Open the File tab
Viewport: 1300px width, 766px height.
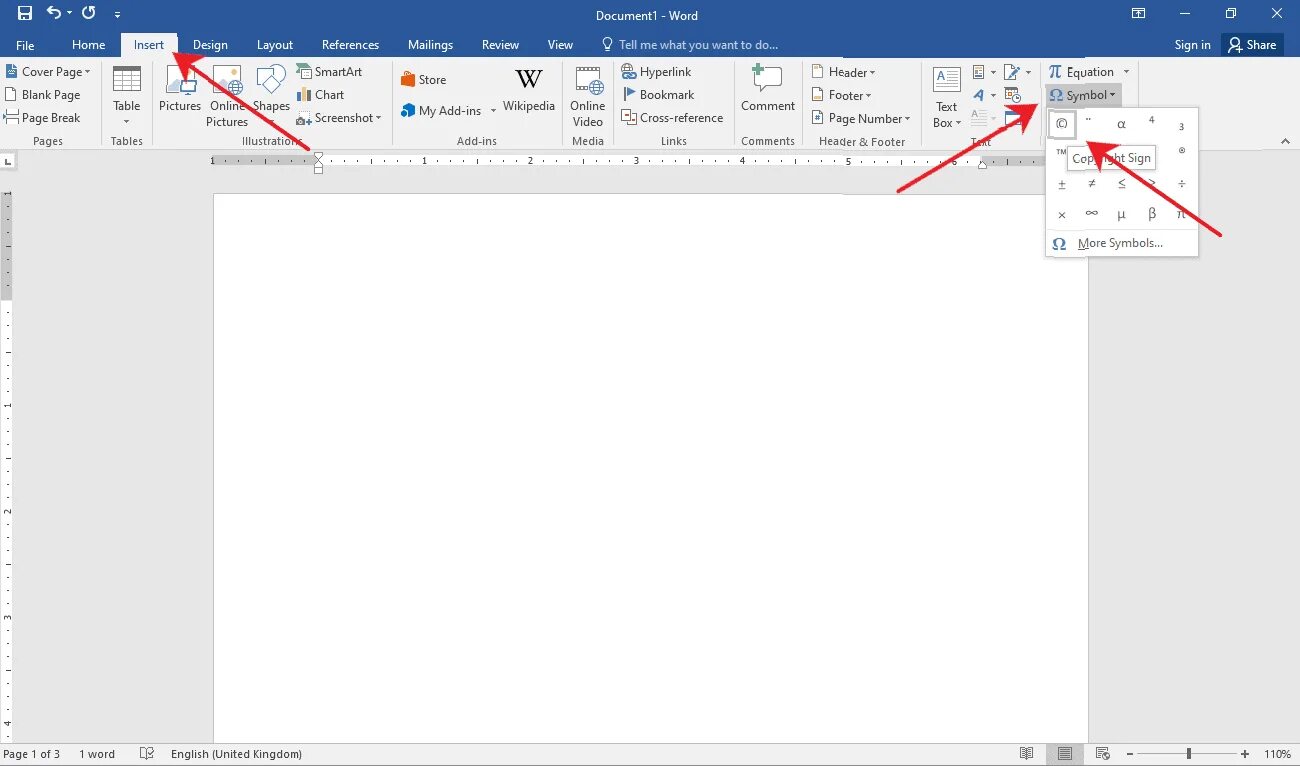[25, 45]
